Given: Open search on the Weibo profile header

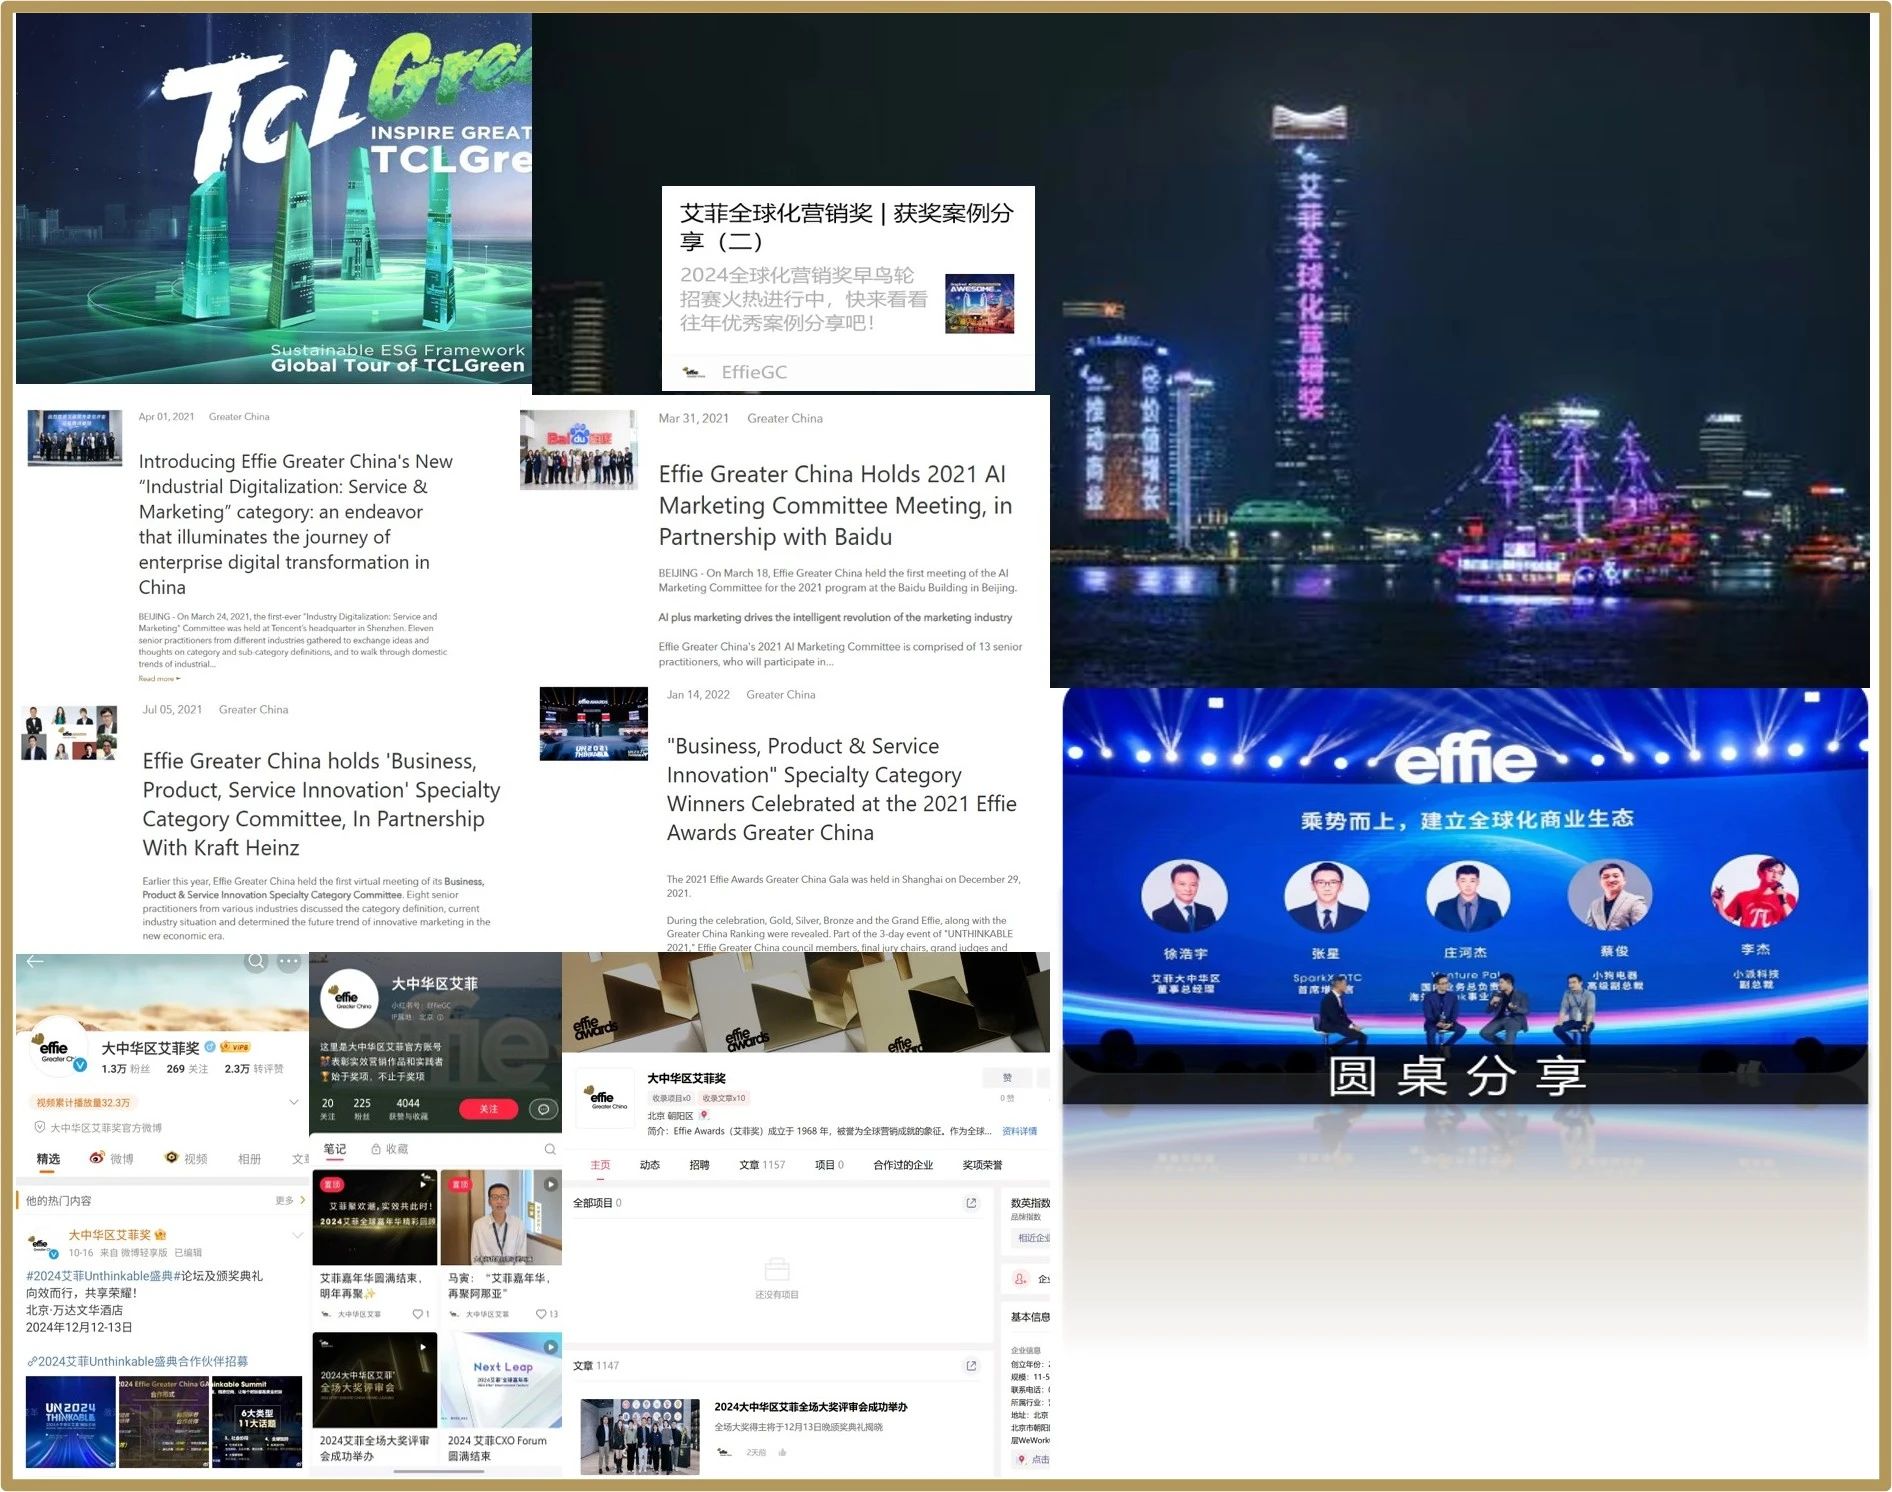Looking at the screenshot, I should coord(257,962).
